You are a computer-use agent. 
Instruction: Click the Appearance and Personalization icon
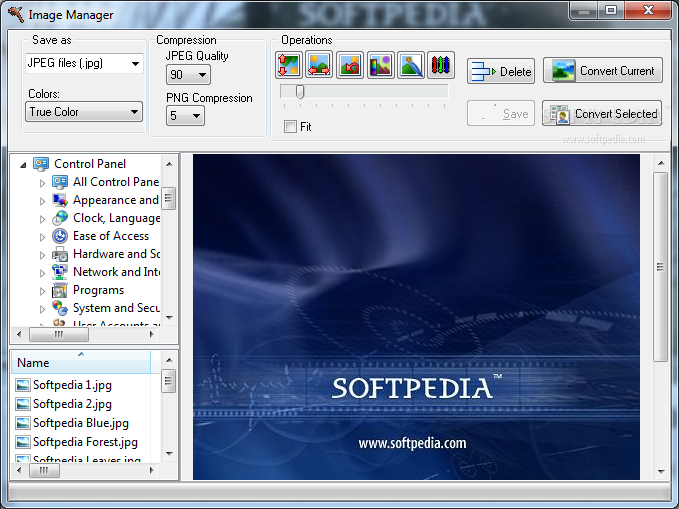[x=60, y=200]
